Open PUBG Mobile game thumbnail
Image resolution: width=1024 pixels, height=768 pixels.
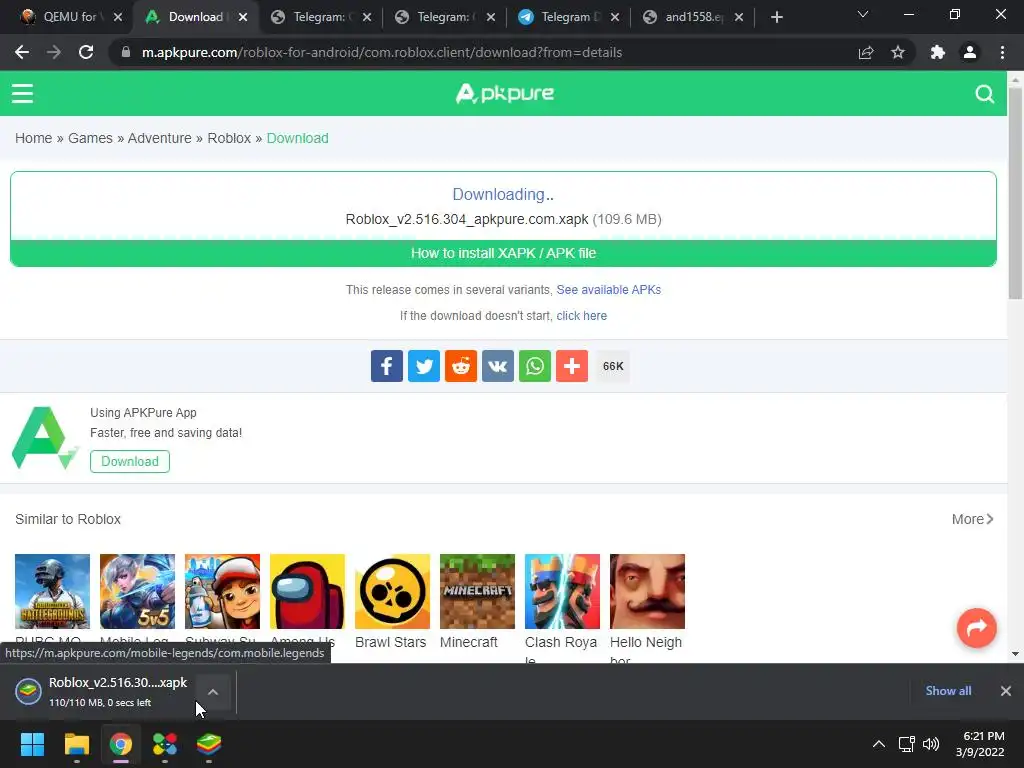pyautogui.click(x=52, y=592)
